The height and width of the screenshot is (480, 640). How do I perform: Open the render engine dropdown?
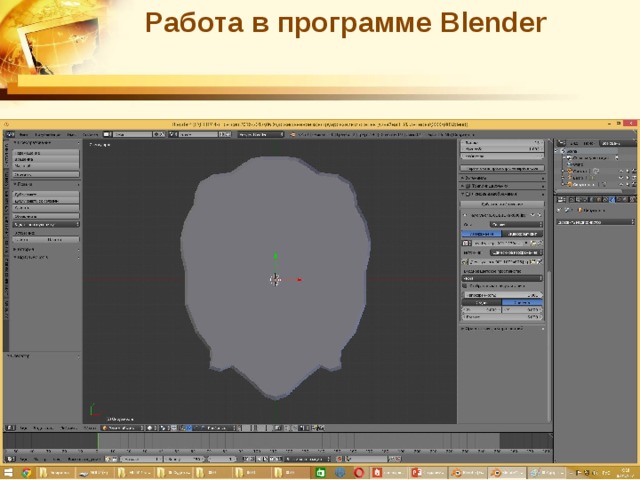click(x=260, y=134)
